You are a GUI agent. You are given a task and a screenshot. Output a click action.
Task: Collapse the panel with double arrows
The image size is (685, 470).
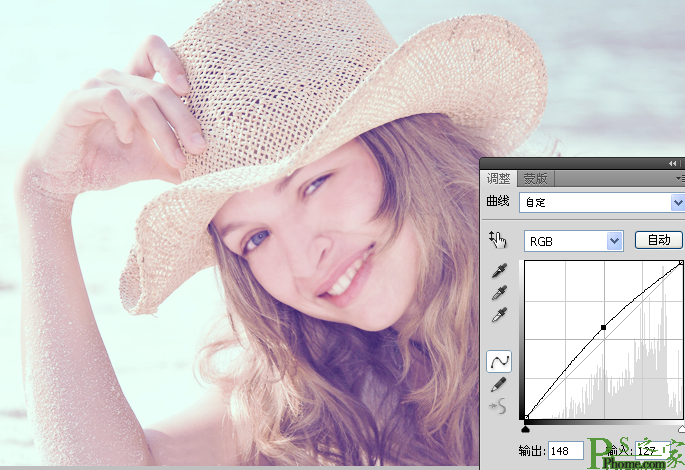point(672,163)
